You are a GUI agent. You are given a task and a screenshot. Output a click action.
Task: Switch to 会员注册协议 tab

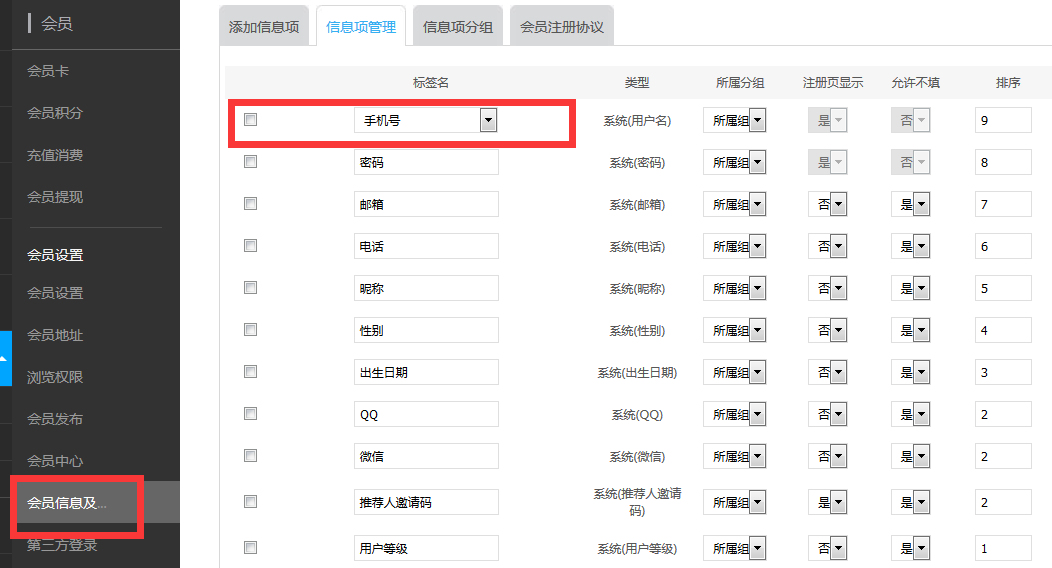point(562,27)
